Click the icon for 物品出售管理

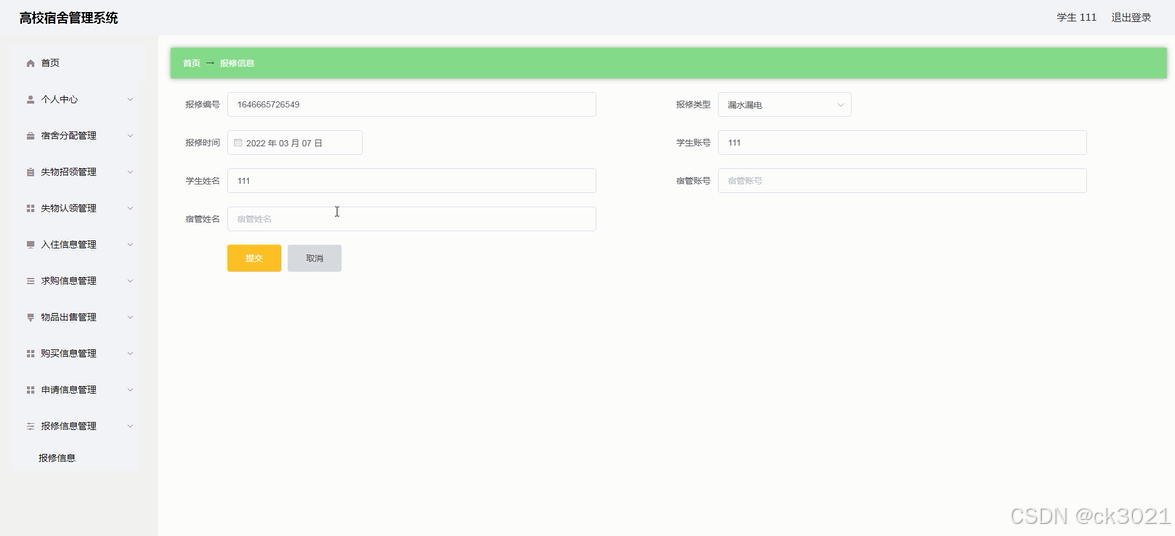point(30,317)
